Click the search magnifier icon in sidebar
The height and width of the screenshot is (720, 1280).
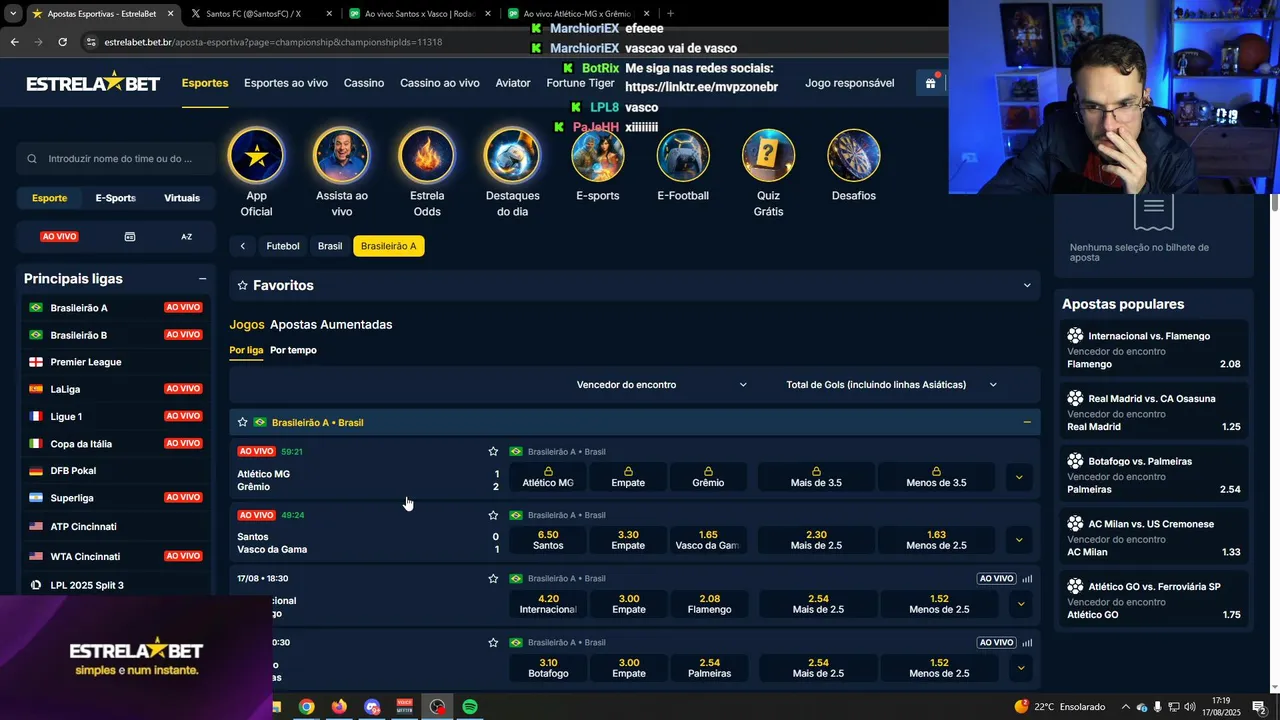[32, 158]
